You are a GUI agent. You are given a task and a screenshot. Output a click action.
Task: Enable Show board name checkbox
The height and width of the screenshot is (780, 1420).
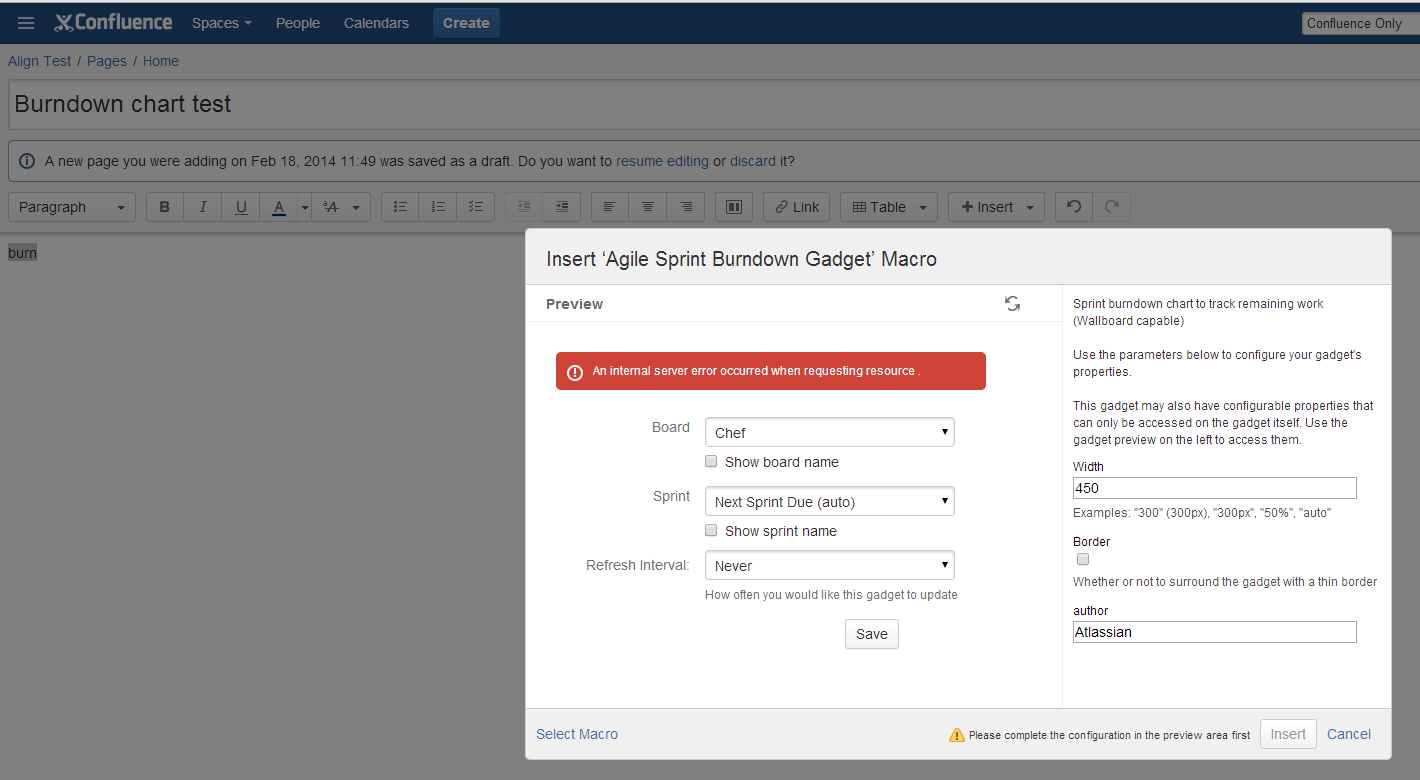coord(711,462)
